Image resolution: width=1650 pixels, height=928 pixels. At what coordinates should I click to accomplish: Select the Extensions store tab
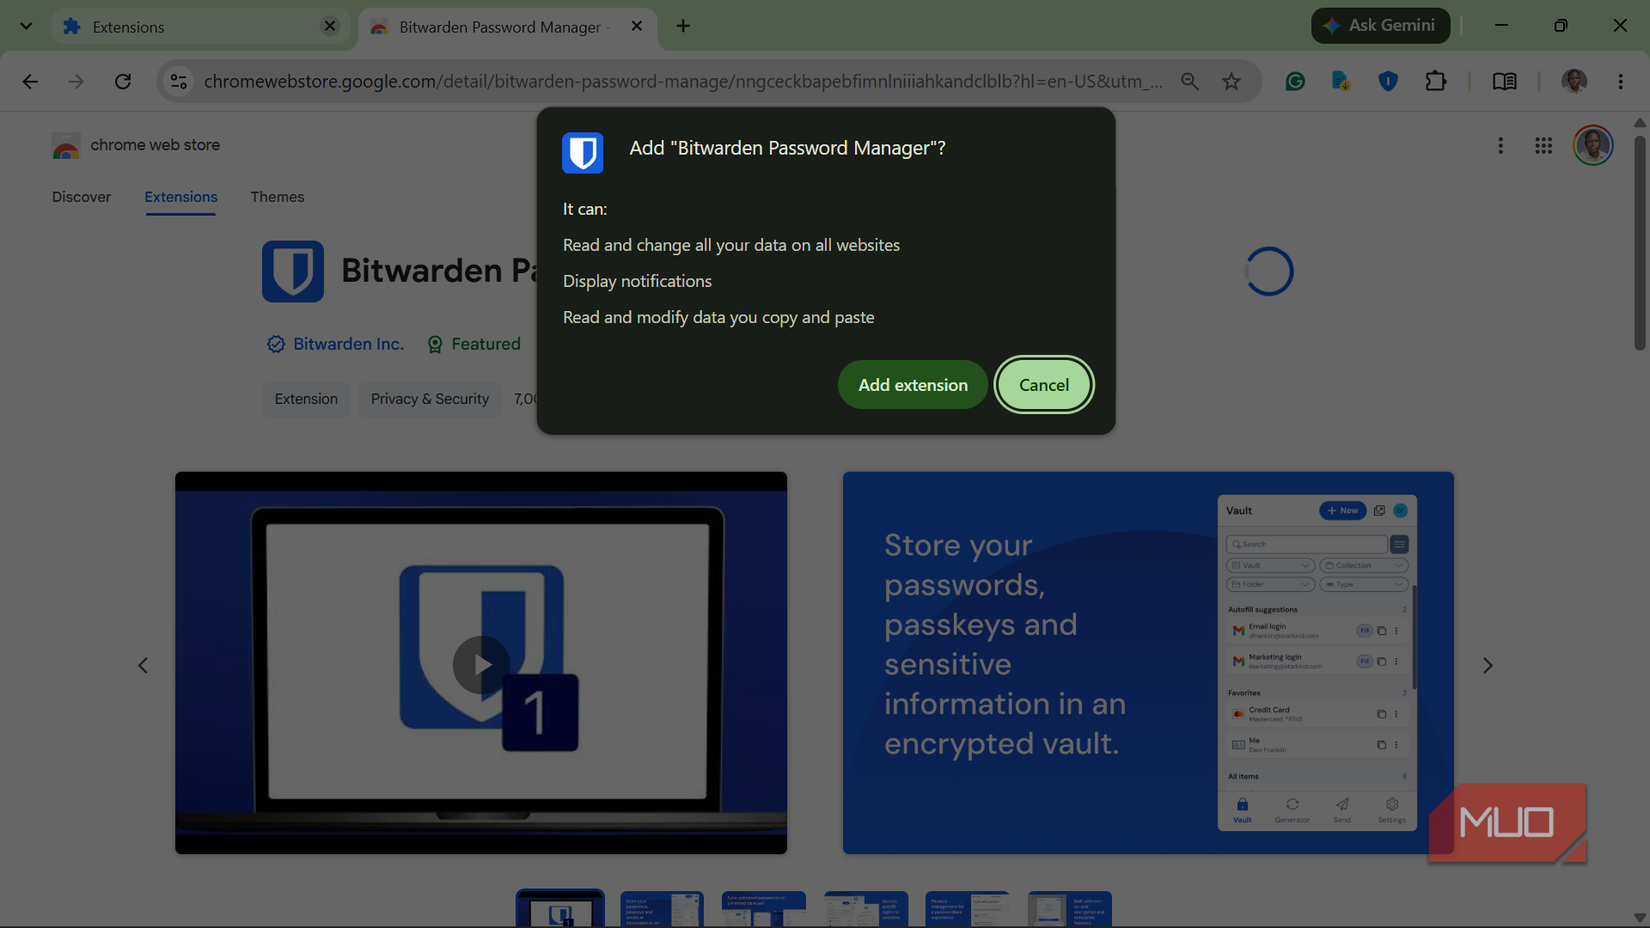180,197
